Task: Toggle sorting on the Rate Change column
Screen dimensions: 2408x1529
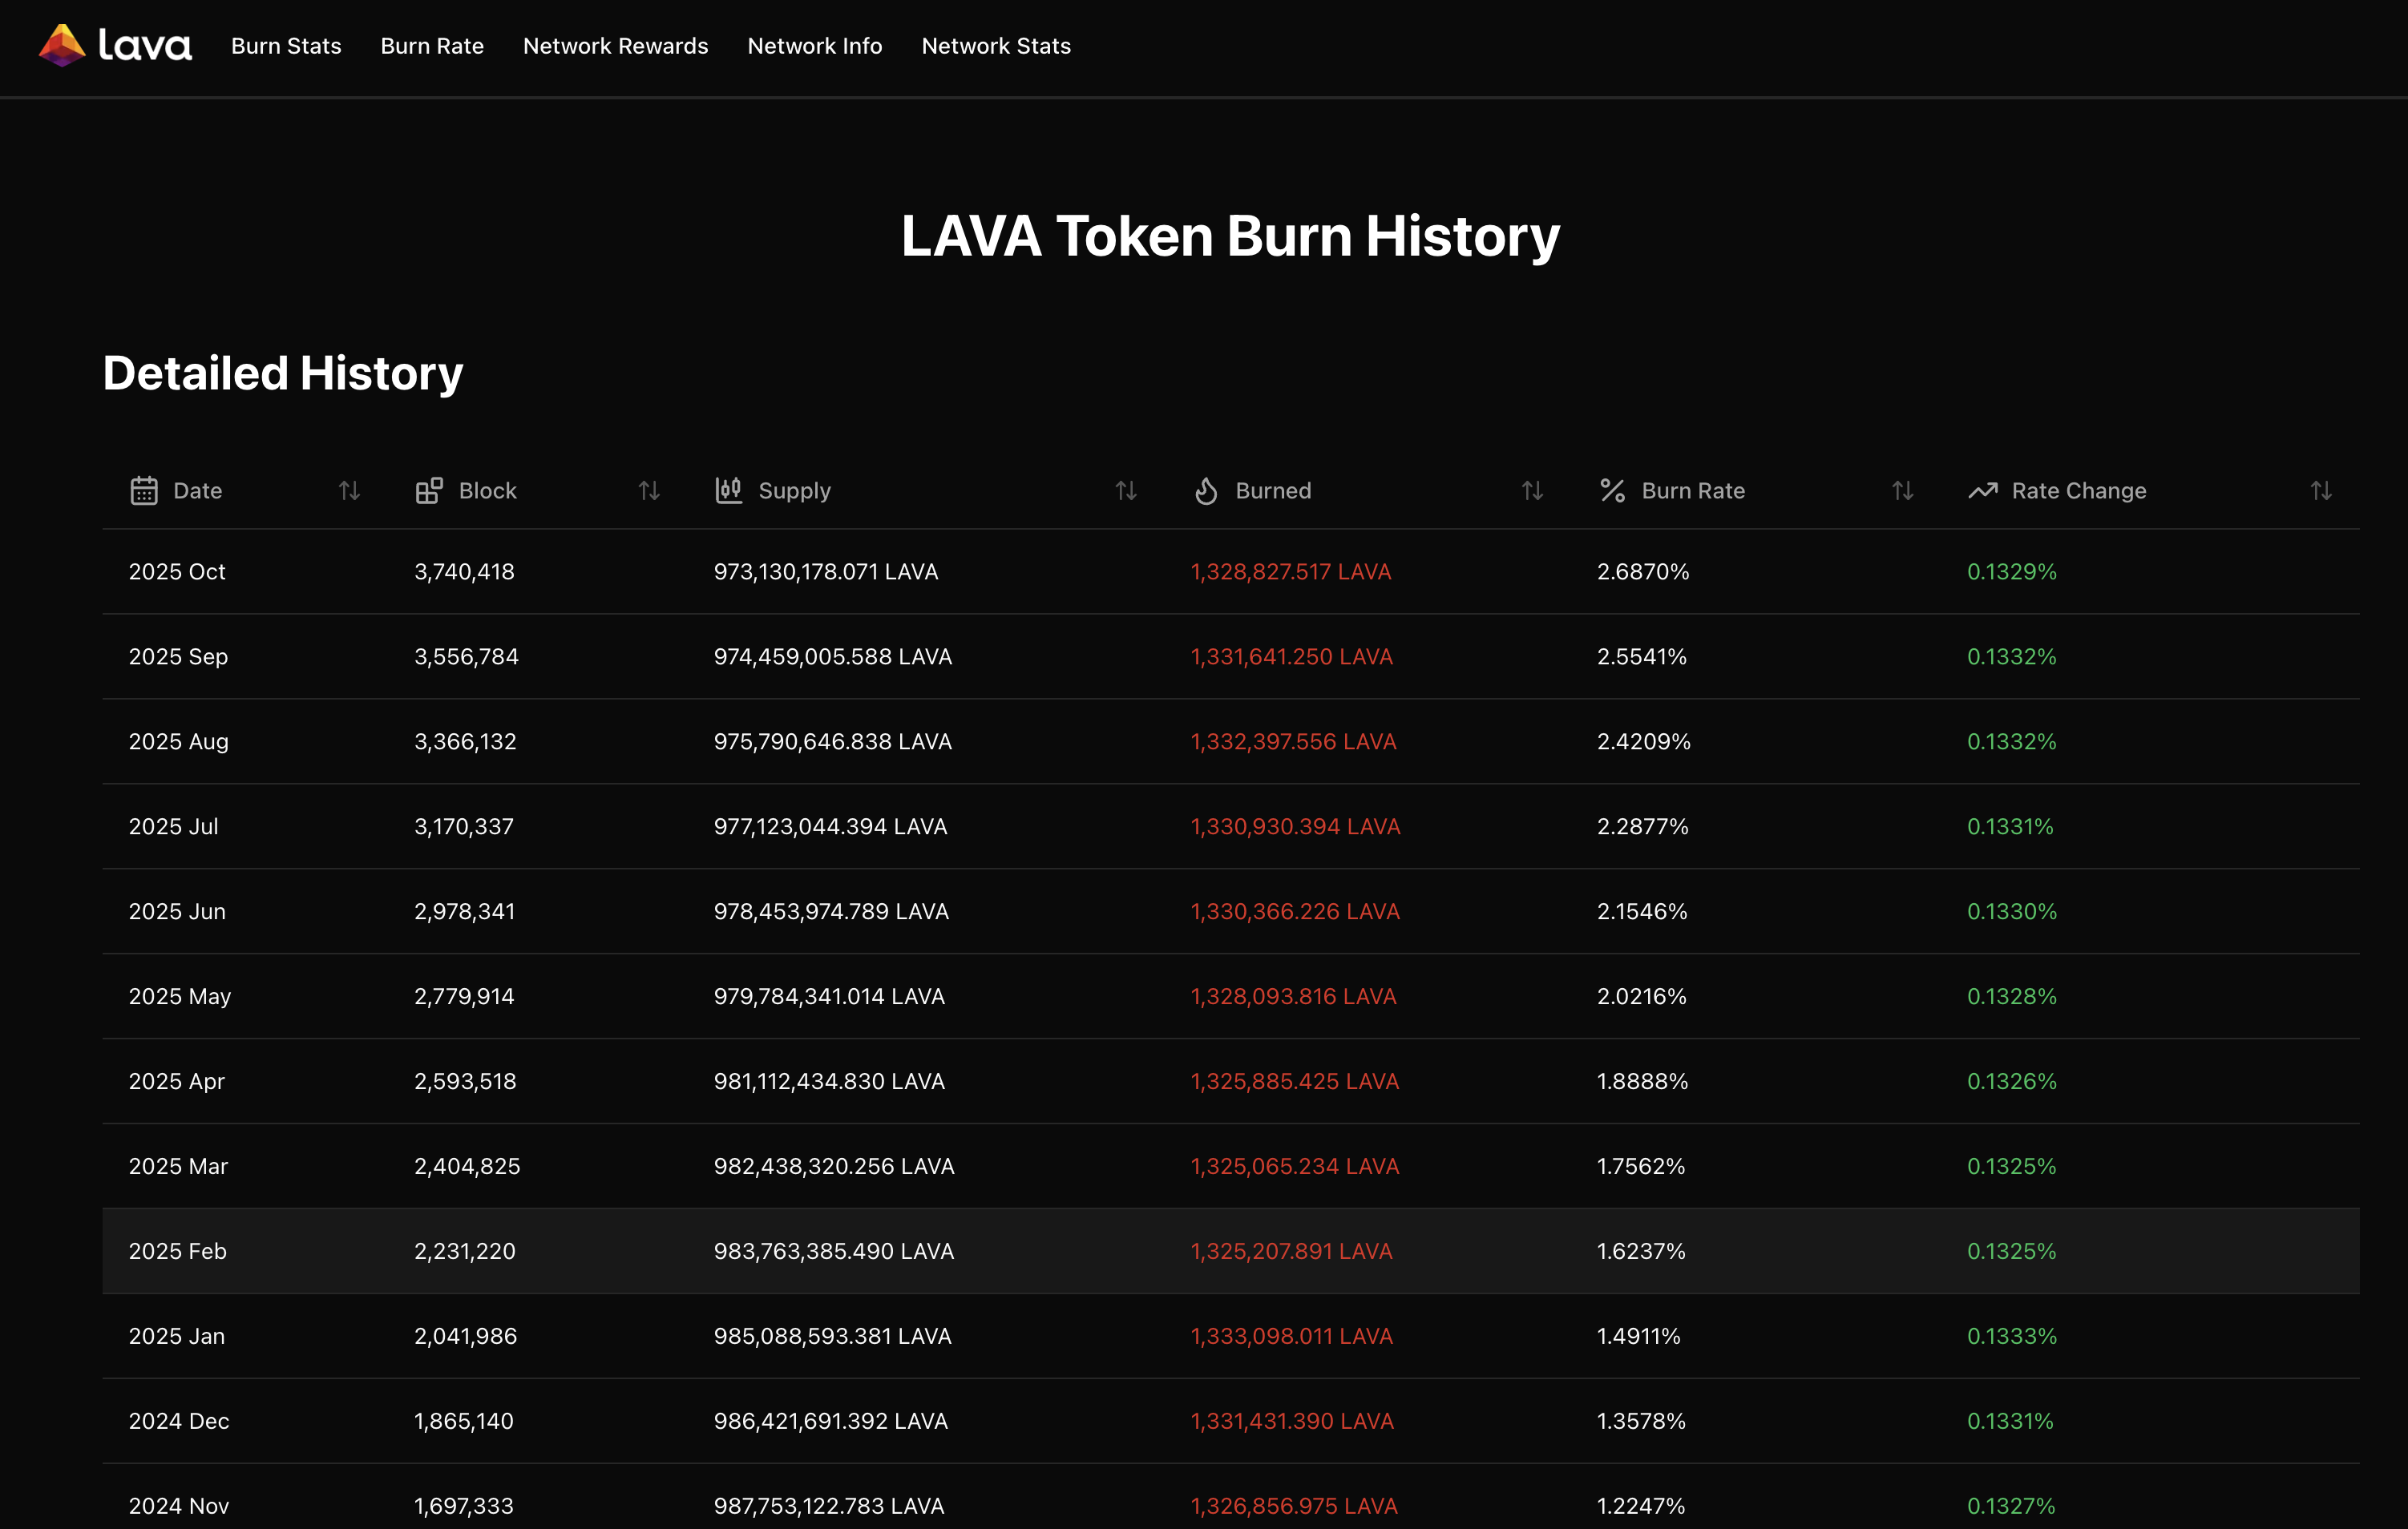Action: tap(2321, 490)
